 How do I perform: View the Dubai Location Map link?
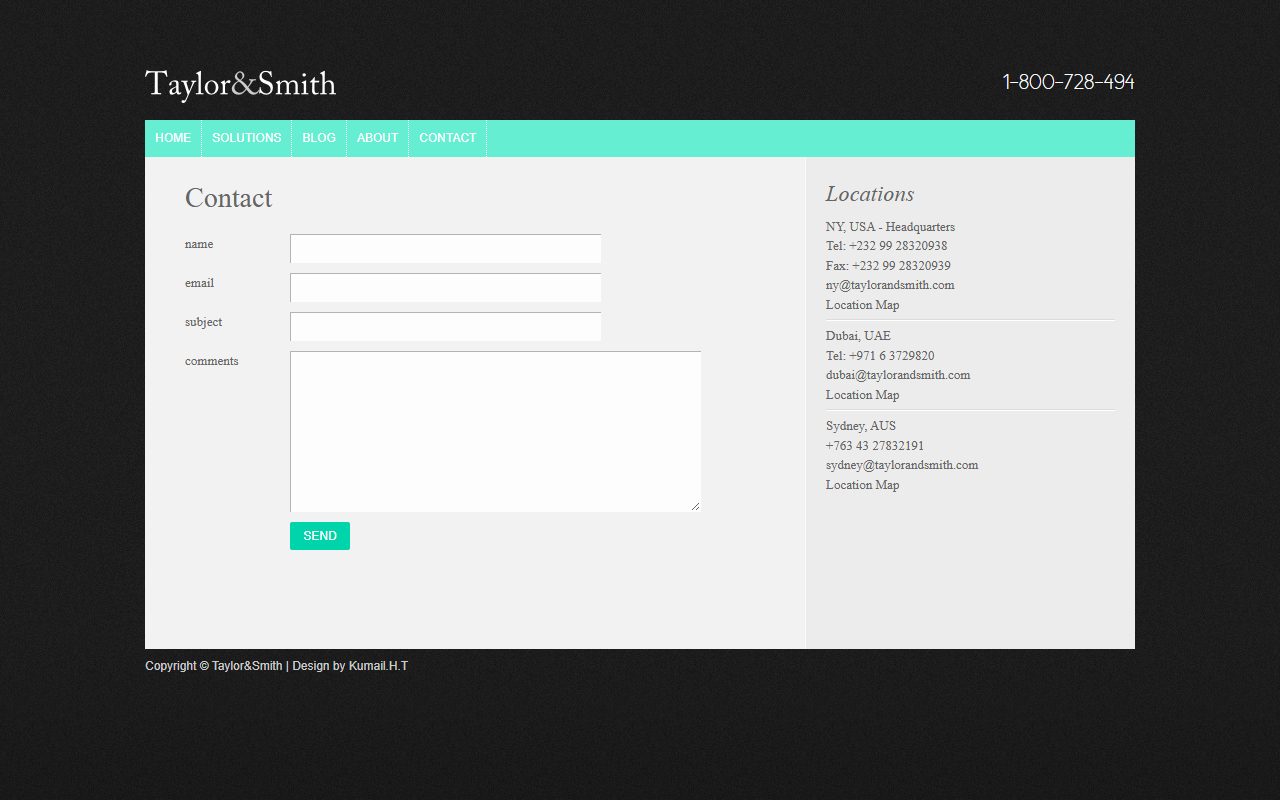[x=862, y=395]
